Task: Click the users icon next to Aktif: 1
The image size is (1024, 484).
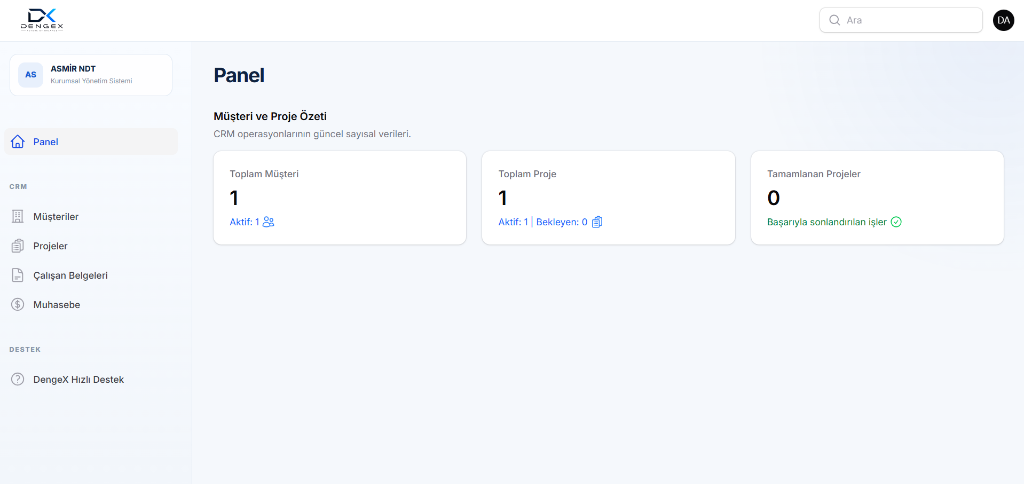Action: tap(268, 222)
